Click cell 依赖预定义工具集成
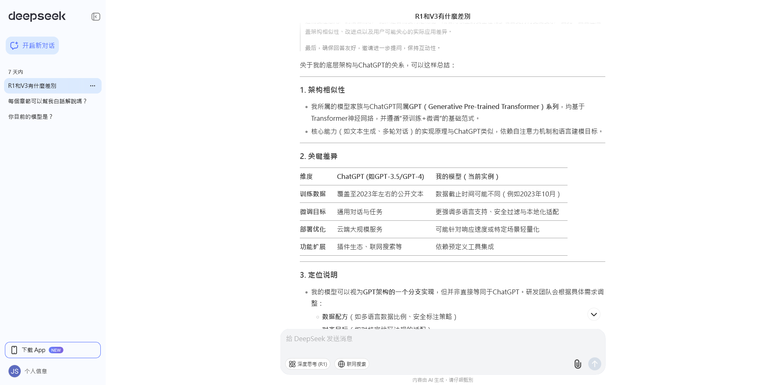780x385 pixels. 465,247
